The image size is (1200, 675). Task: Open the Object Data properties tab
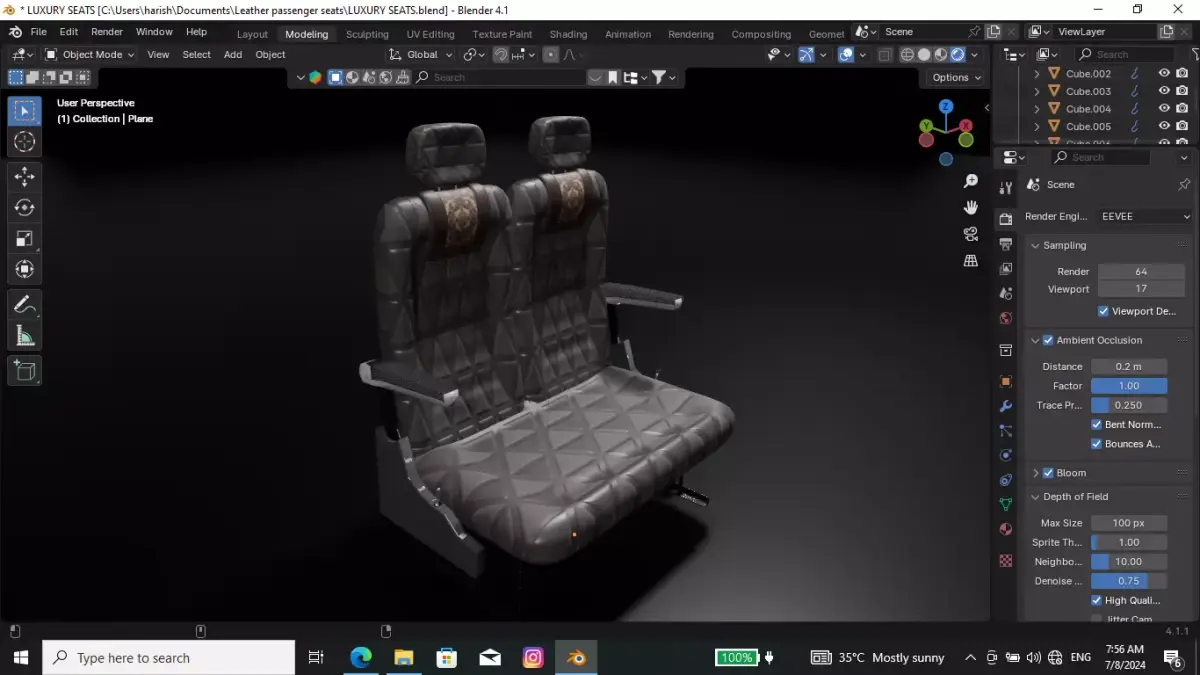click(x=1006, y=504)
